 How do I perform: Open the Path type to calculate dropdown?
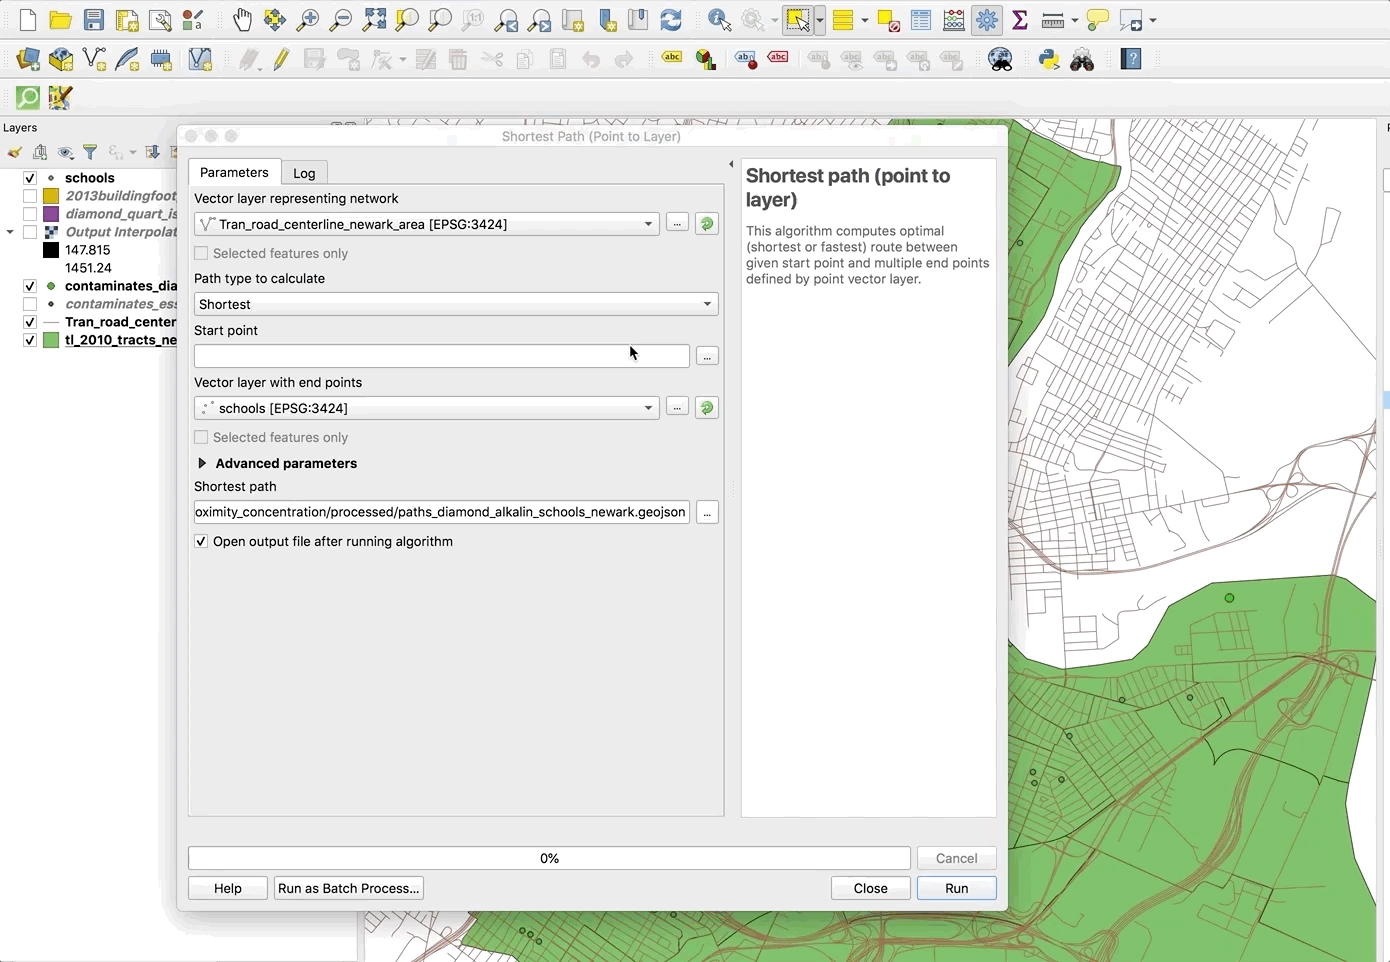click(x=455, y=304)
